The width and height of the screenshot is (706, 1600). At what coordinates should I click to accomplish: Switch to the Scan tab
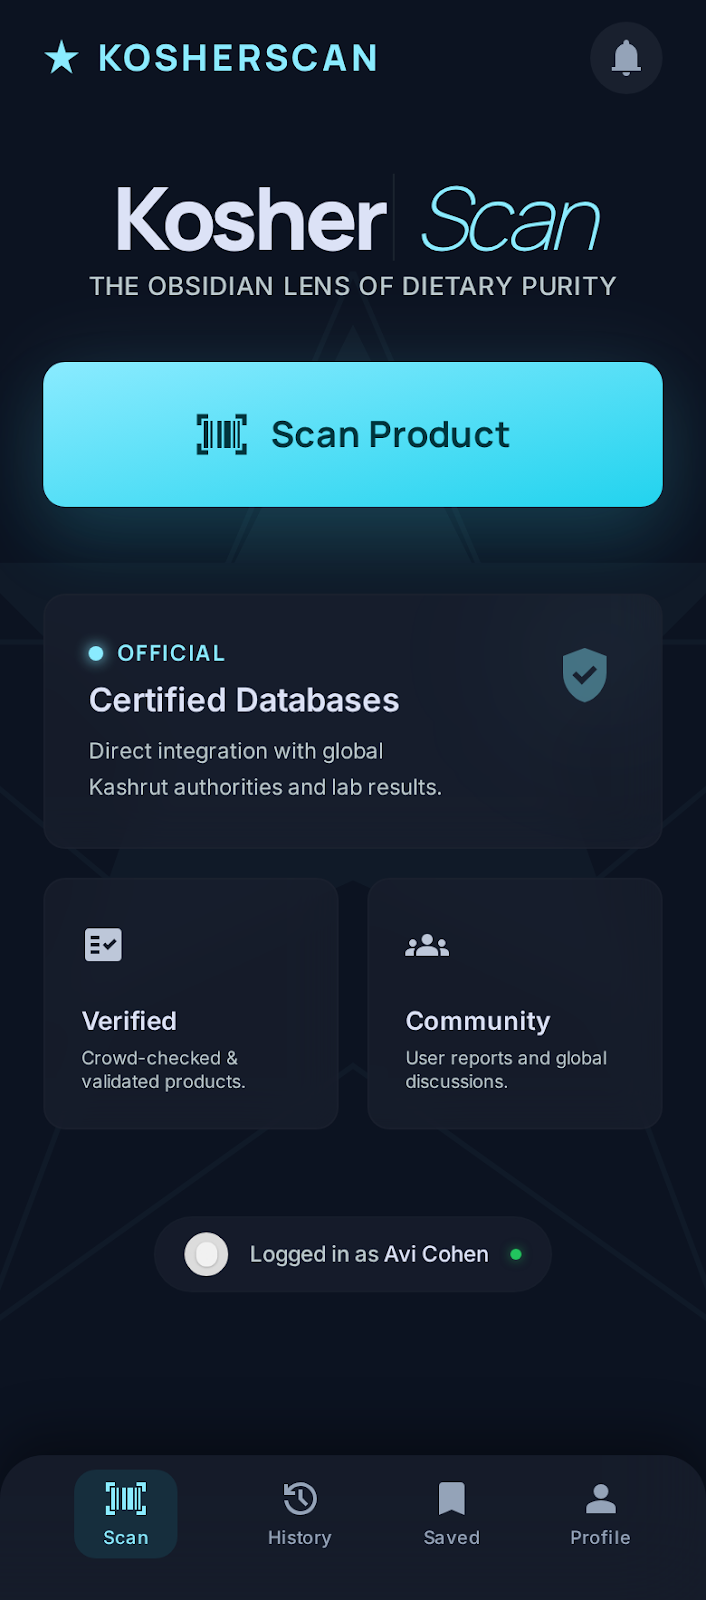click(126, 1514)
